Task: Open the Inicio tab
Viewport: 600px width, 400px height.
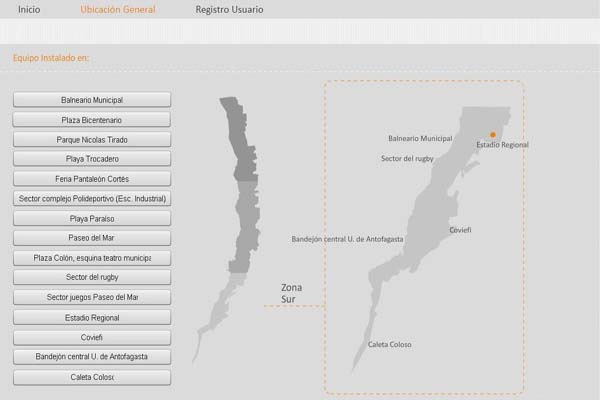Action: [x=29, y=9]
